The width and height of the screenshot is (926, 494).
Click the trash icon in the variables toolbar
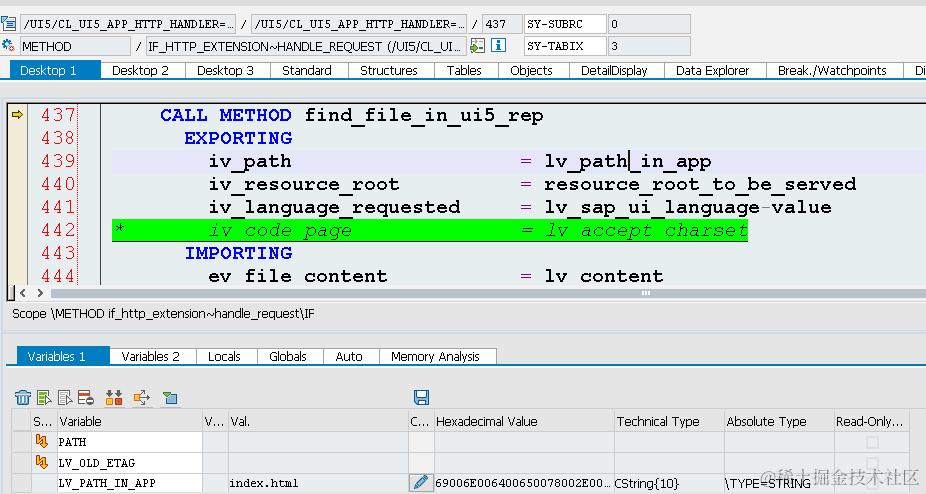pos(23,398)
